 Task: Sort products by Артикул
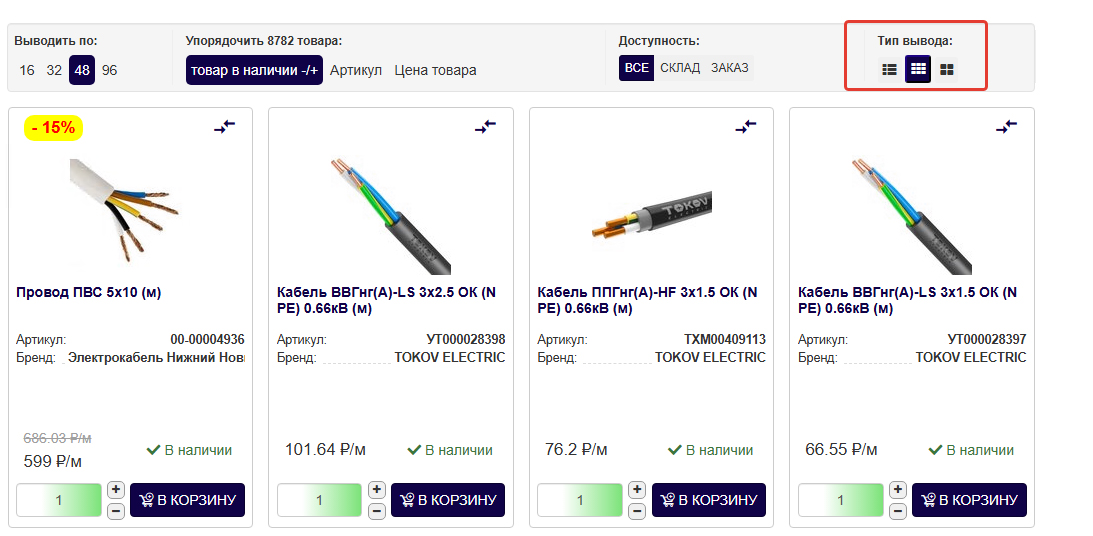356,70
